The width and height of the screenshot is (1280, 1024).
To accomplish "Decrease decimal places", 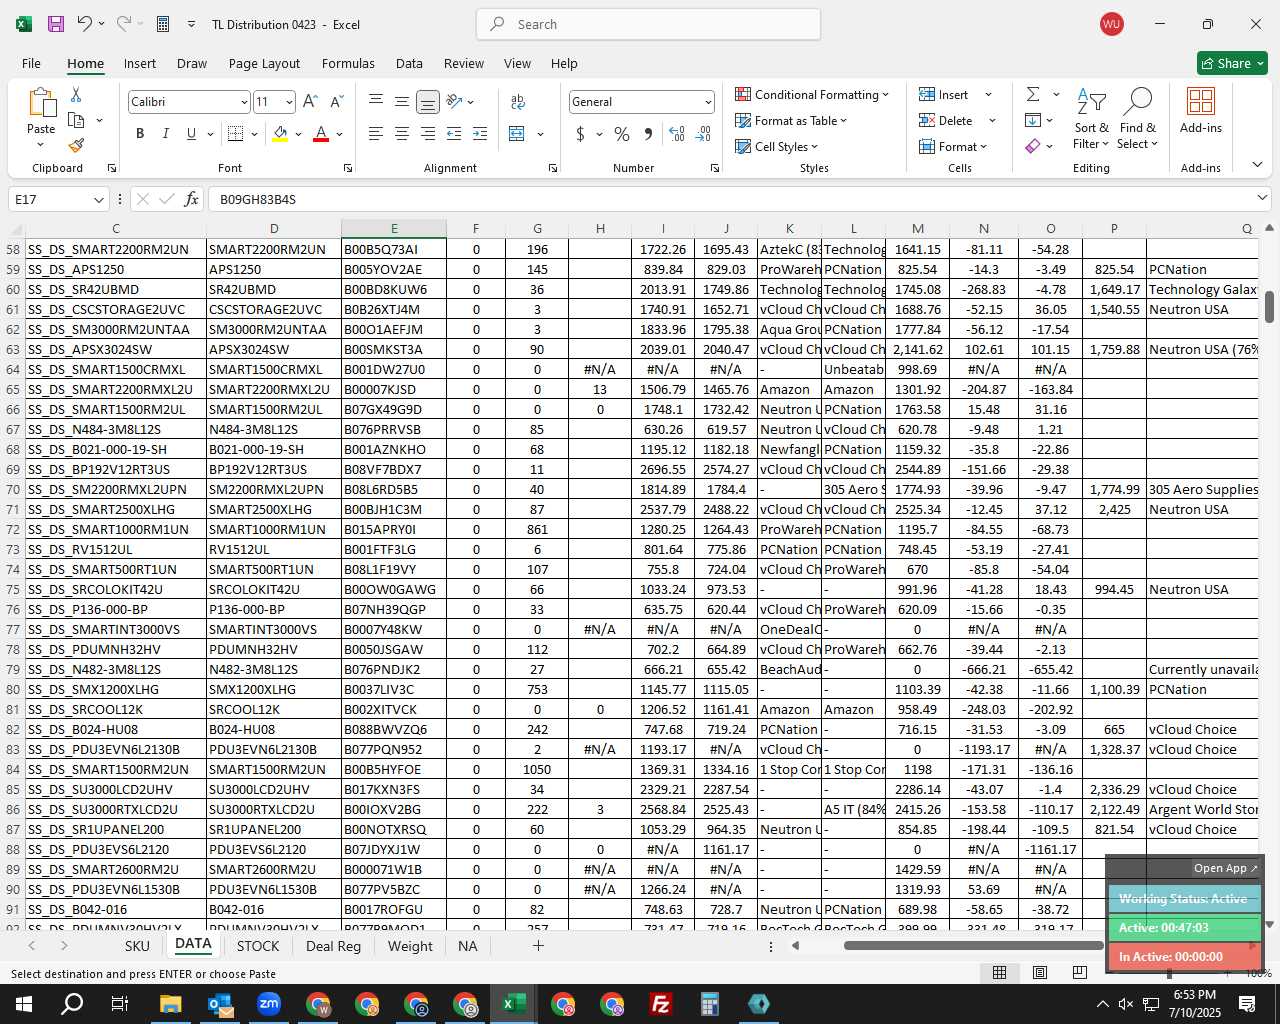I will pos(703,134).
